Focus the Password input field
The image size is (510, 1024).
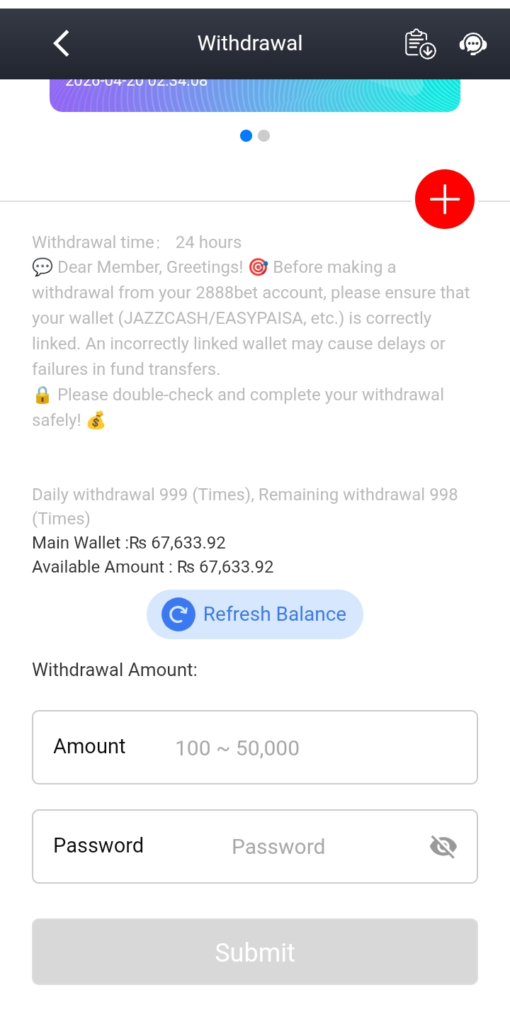255,846
